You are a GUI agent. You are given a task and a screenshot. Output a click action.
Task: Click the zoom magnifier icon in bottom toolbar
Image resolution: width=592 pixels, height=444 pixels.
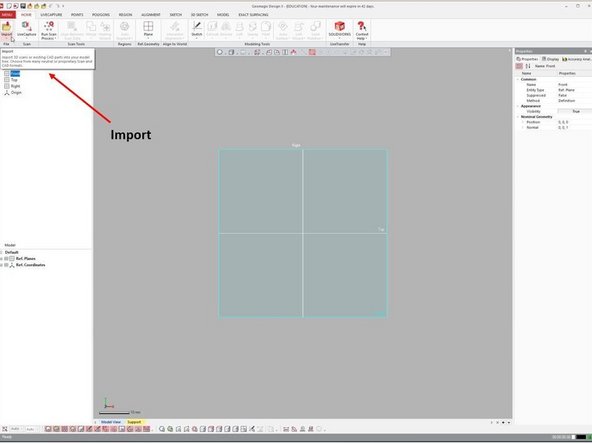pos(162,429)
